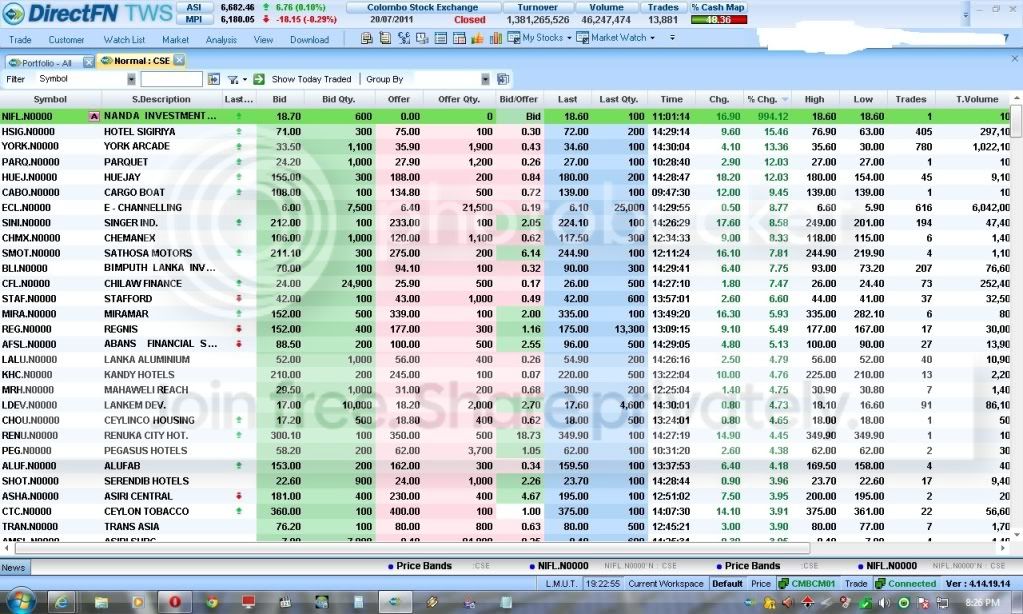Open the Watch List menu

124,40
